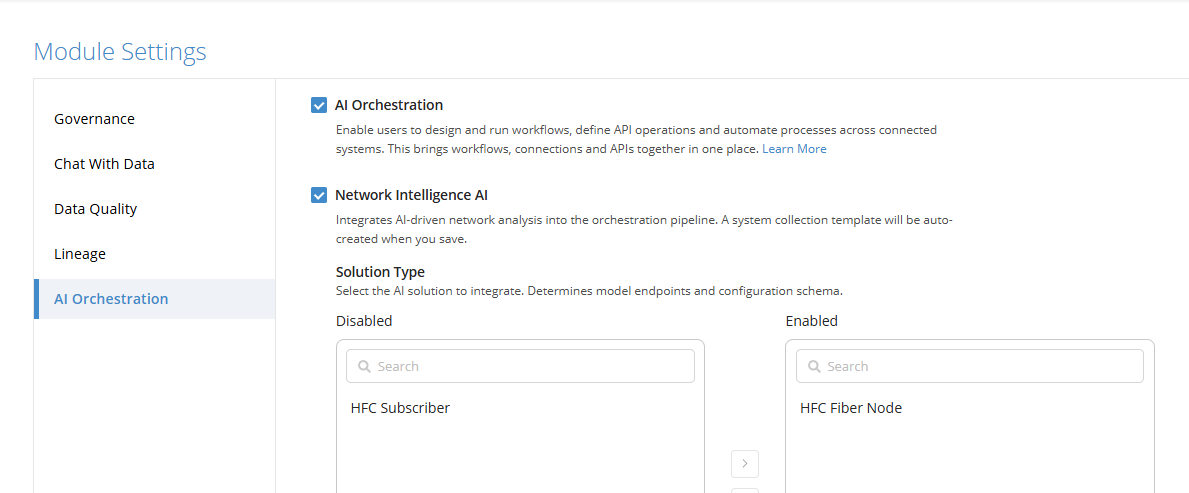Uncheck the AI Orchestration checkbox

point(319,105)
